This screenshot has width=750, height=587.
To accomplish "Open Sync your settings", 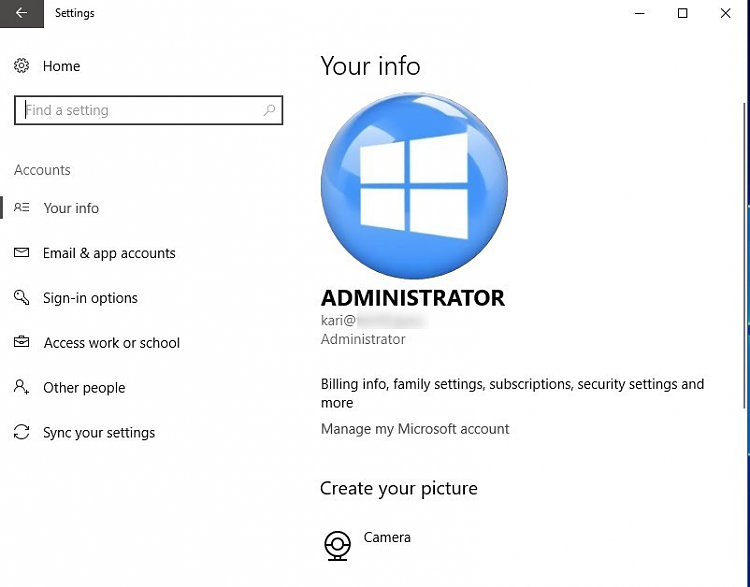I will [x=99, y=432].
